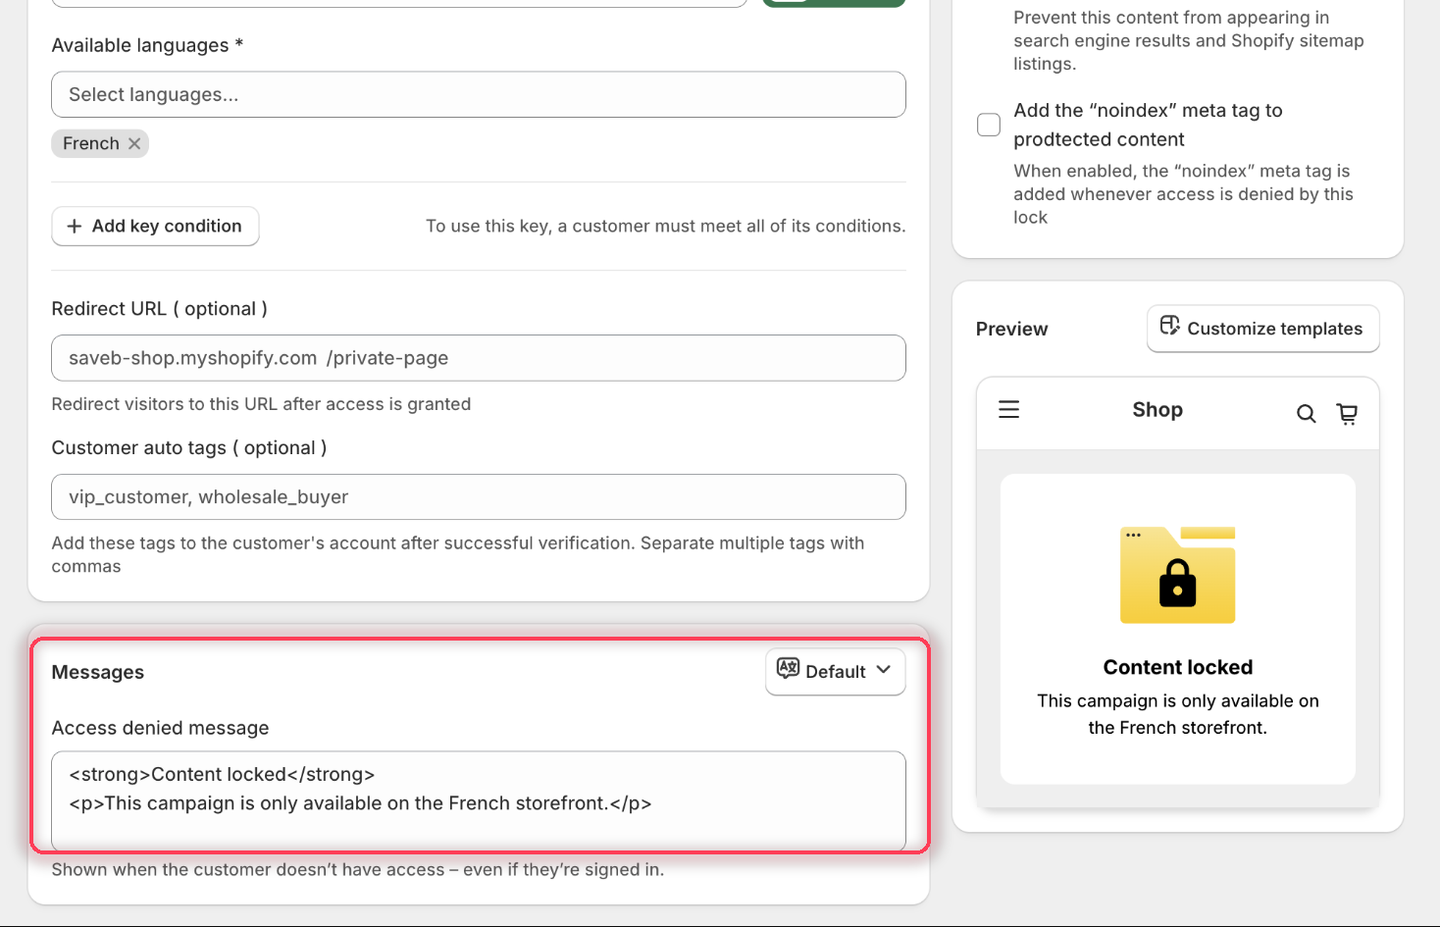This screenshot has width=1440, height=927.
Task: Click the Customer auto tags input
Action: pyautogui.click(x=478, y=497)
